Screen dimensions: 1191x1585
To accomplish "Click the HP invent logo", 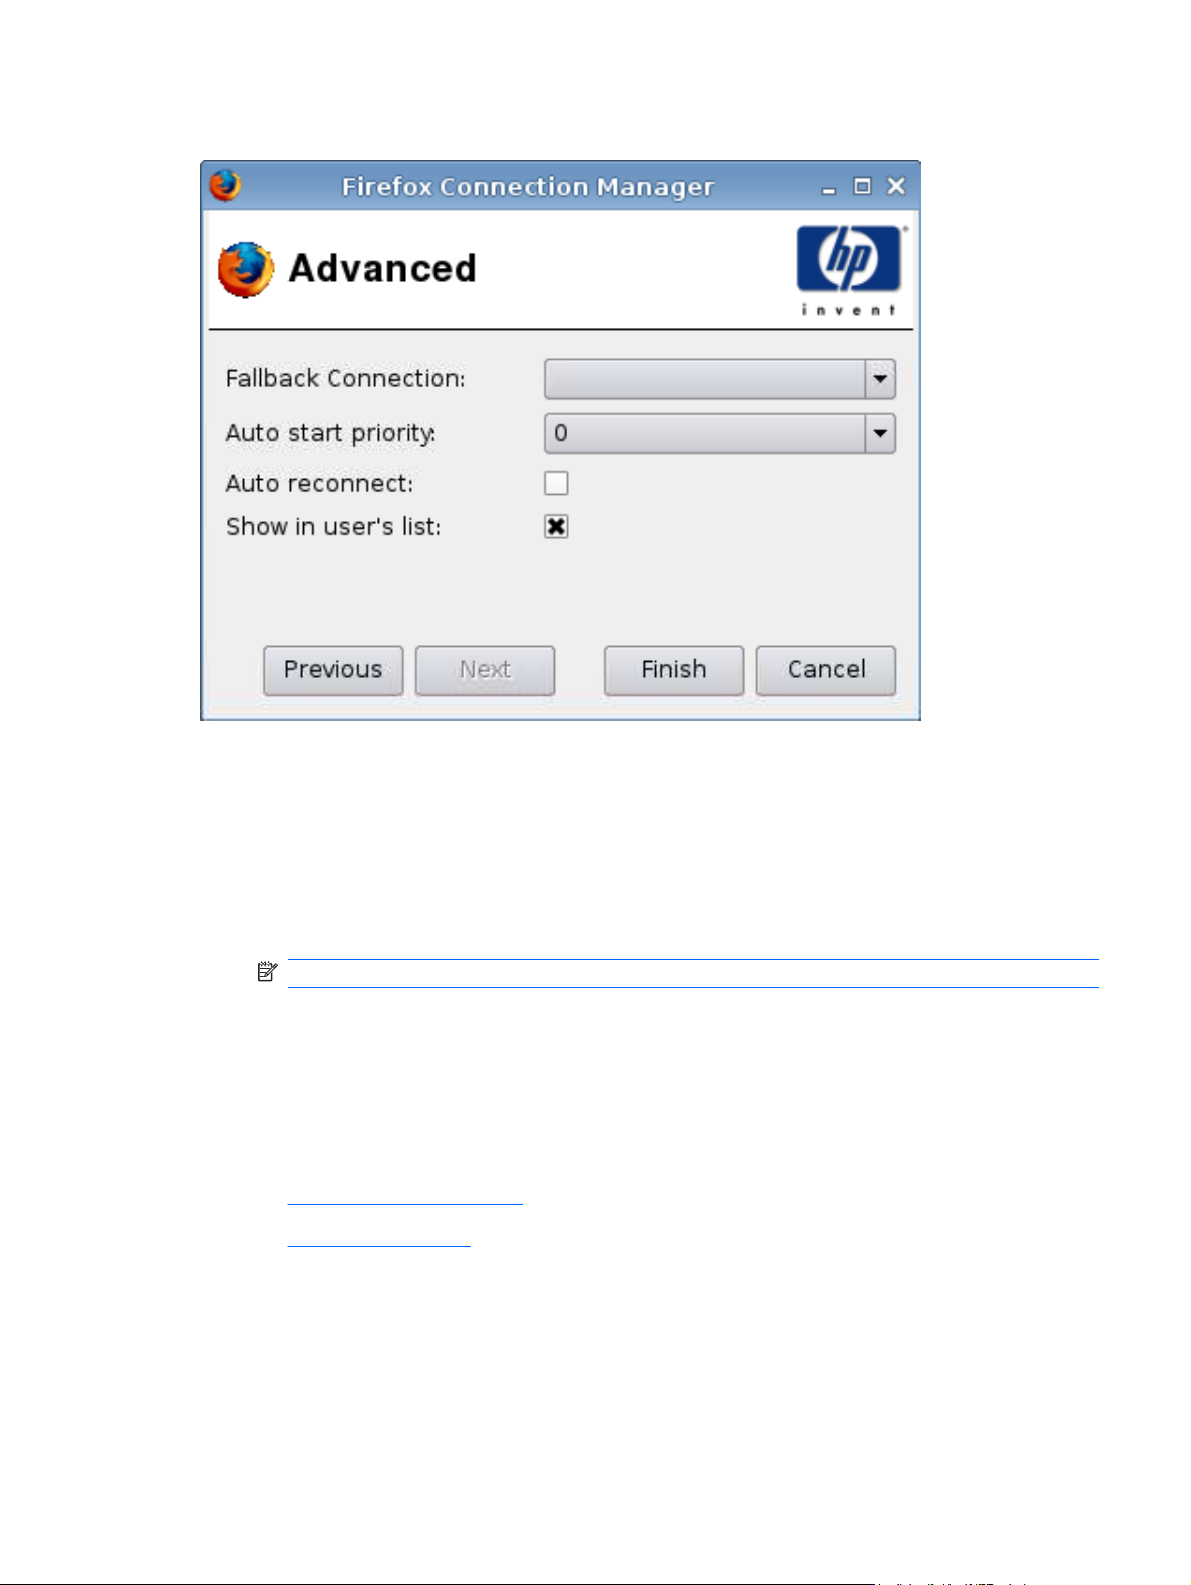I will pyautogui.click(x=848, y=270).
